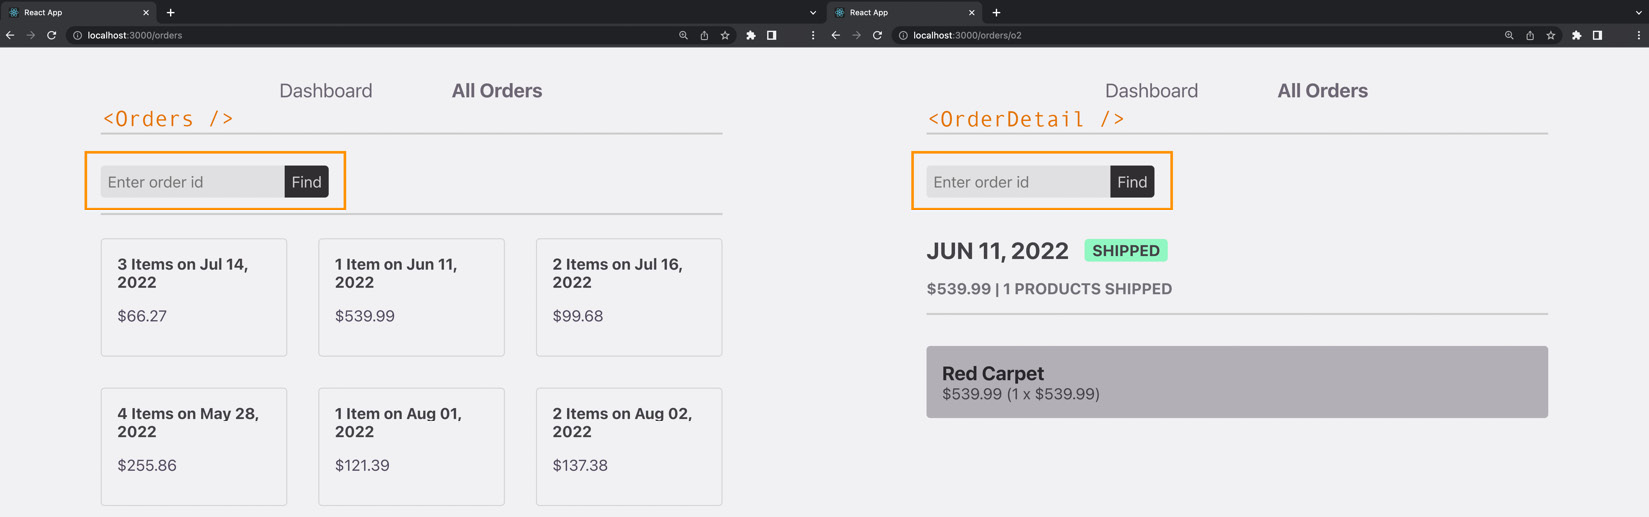Open tab search dropdown in right window
The height and width of the screenshot is (517, 1649).
click(x=1639, y=12)
